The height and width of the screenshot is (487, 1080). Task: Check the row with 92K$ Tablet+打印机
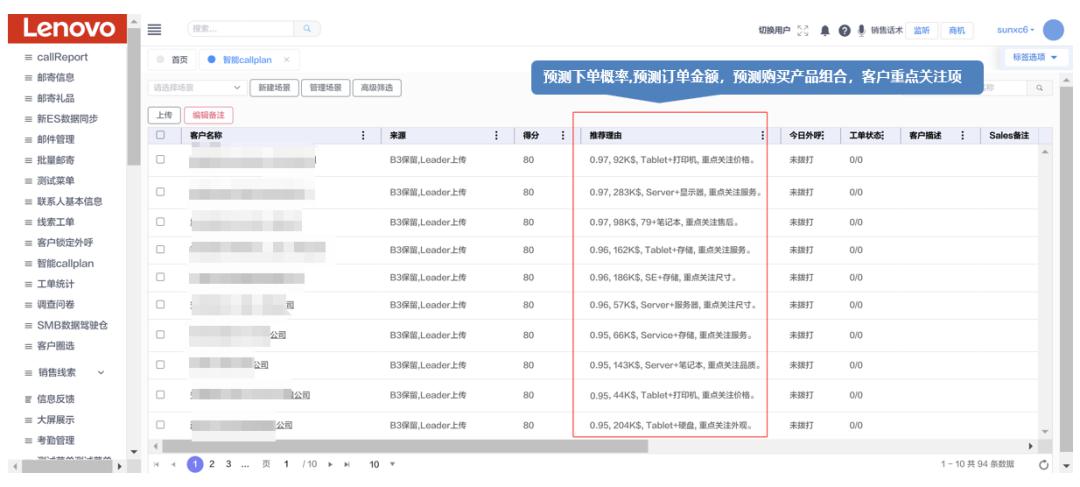pos(160,159)
